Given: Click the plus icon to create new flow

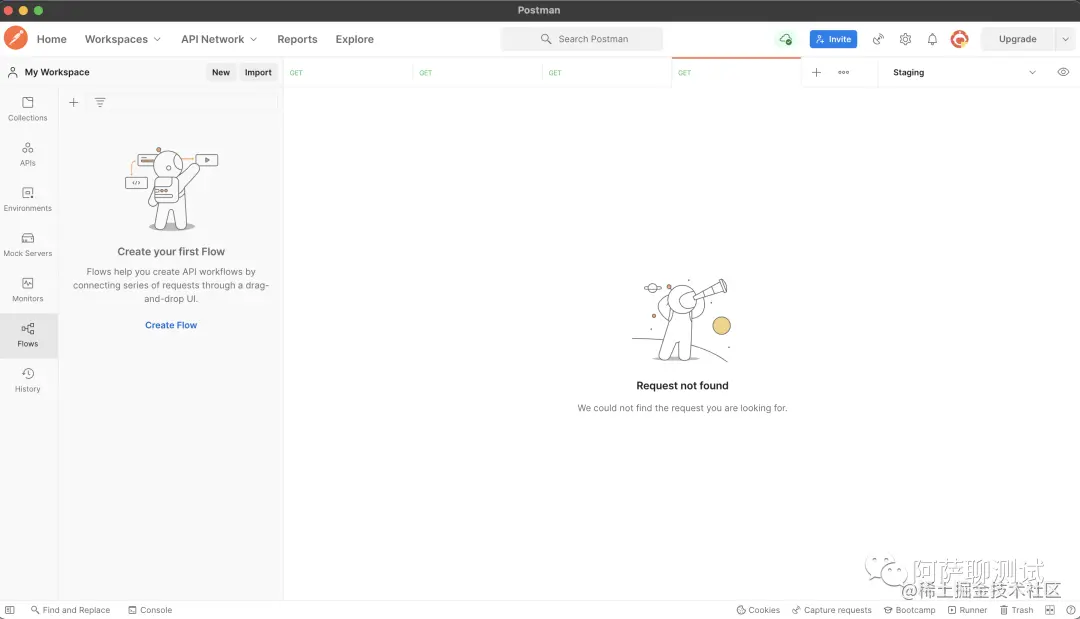Looking at the screenshot, I should point(74,103).
